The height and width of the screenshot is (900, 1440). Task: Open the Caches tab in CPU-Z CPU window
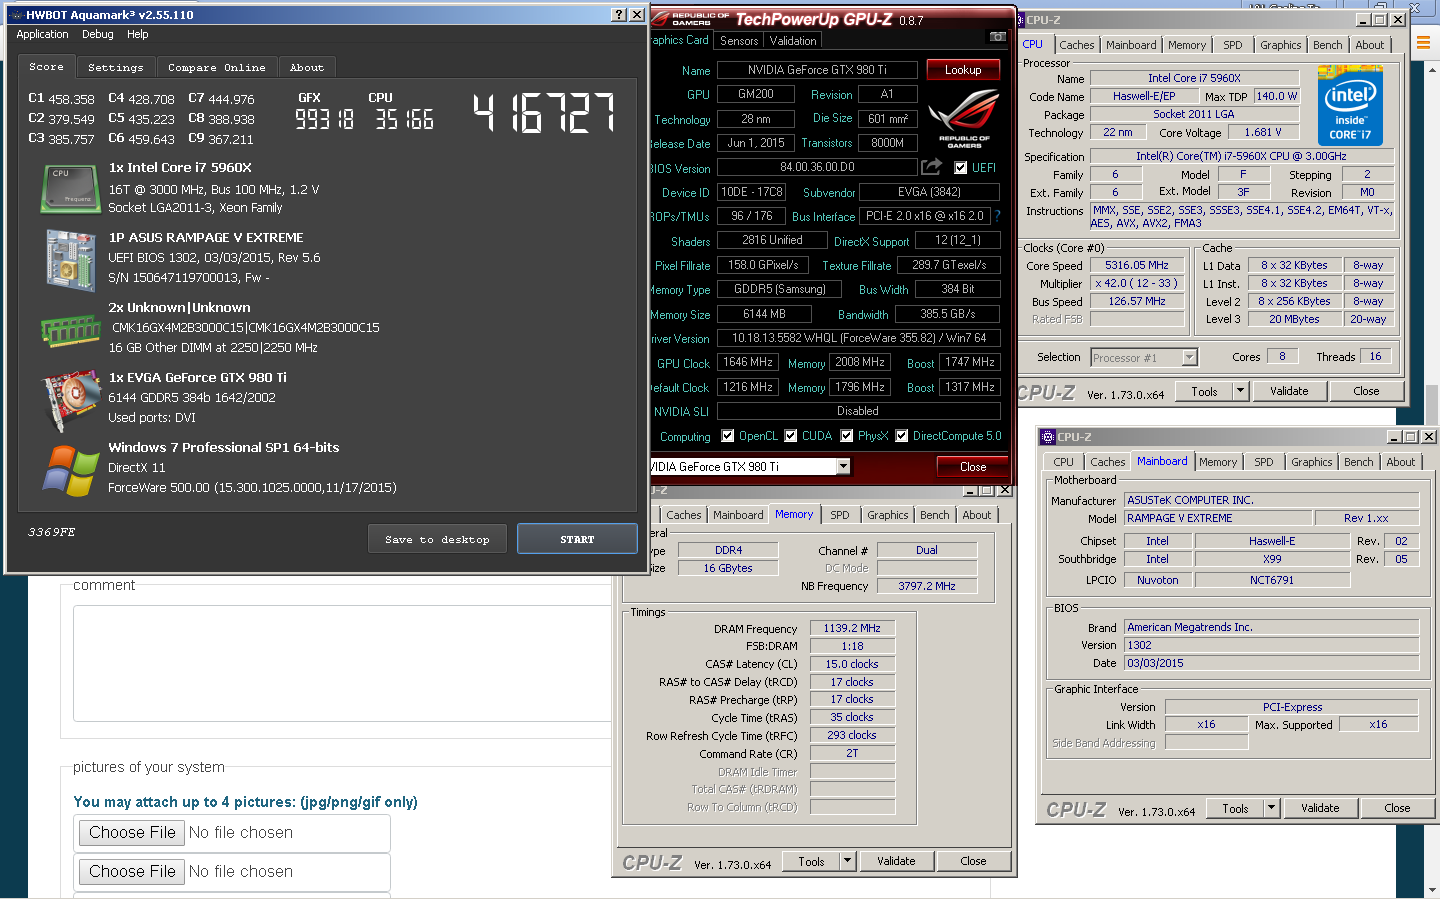(1077, 45)
